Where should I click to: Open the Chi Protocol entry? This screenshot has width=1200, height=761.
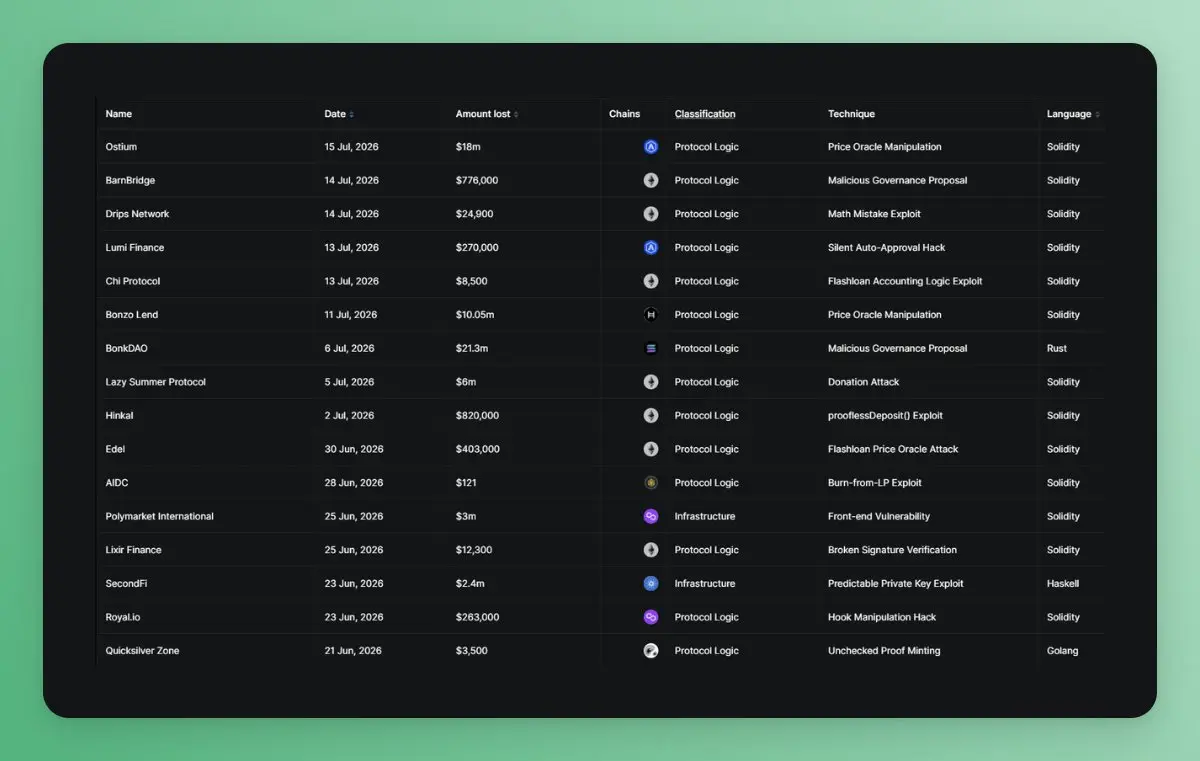(x=133, y=281)
